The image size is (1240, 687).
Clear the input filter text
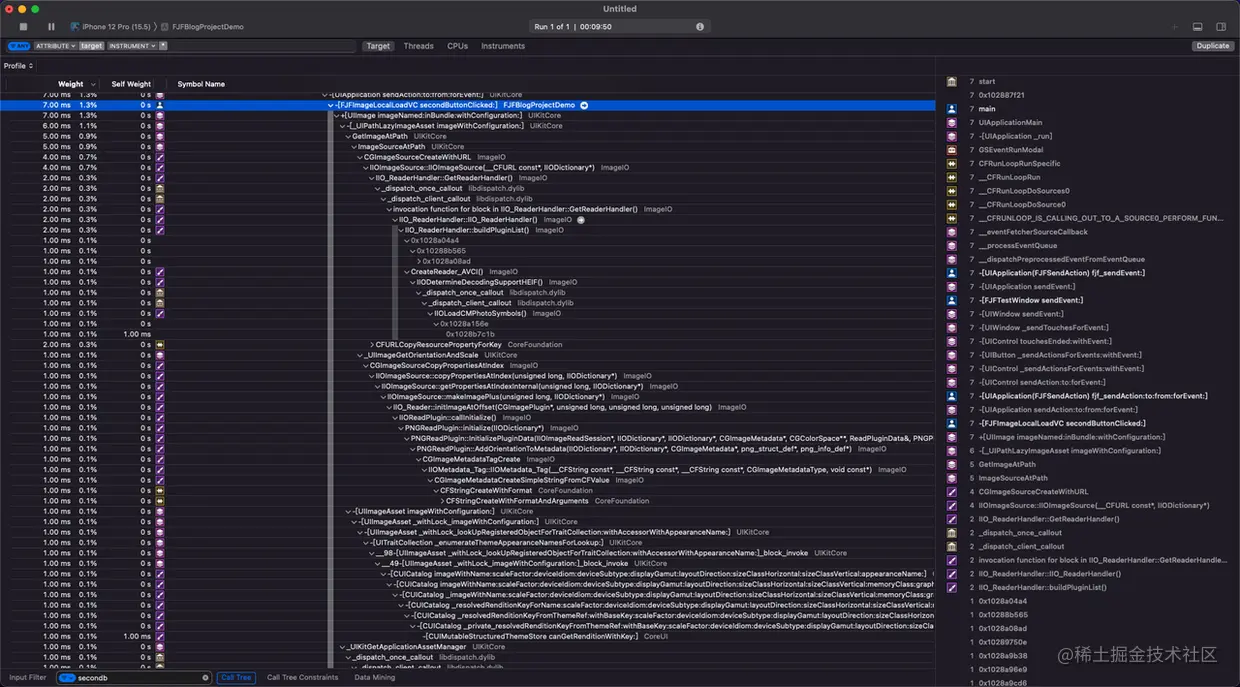click(205, 677)
